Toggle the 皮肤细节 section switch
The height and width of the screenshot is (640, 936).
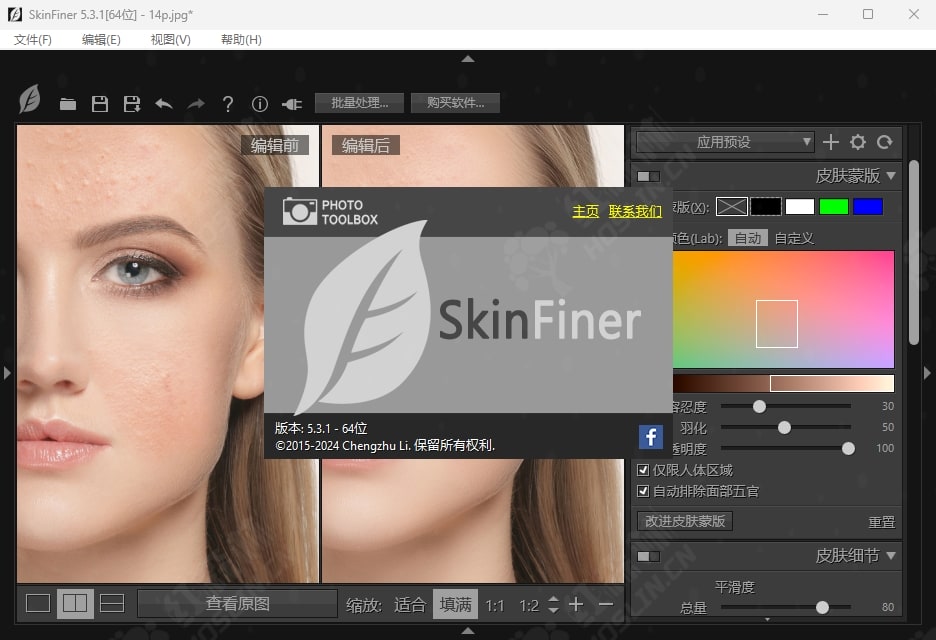coord(648,556)
